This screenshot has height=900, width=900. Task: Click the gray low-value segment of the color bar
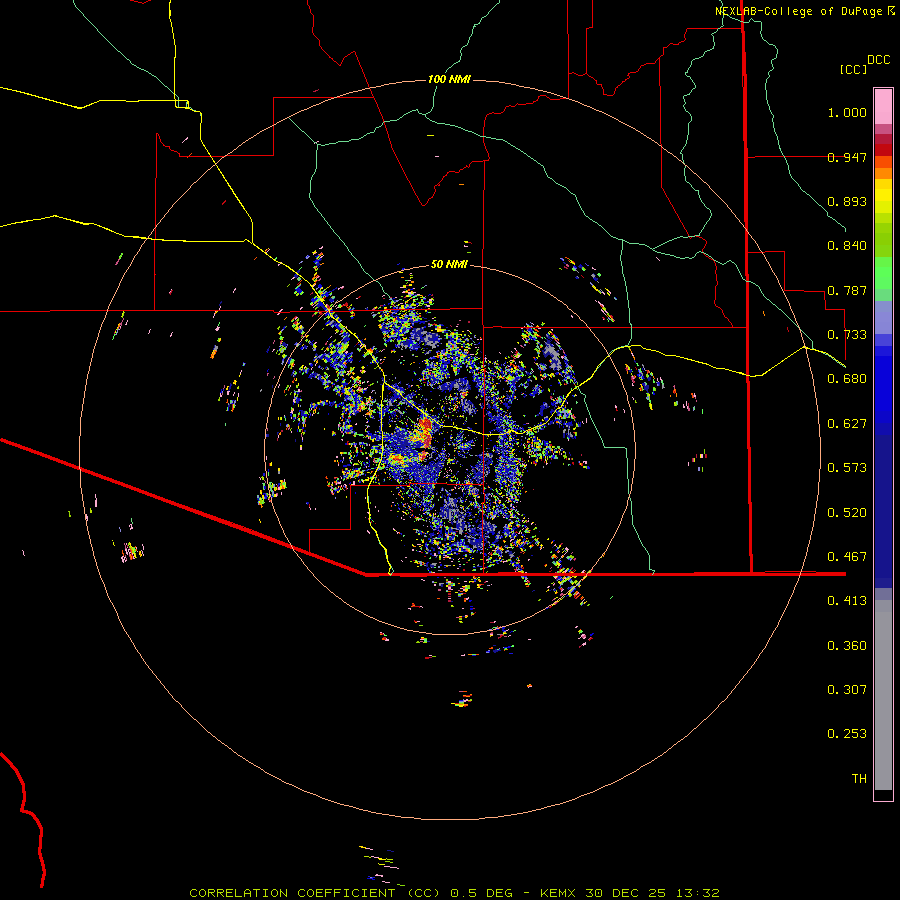tap(883, 695)
